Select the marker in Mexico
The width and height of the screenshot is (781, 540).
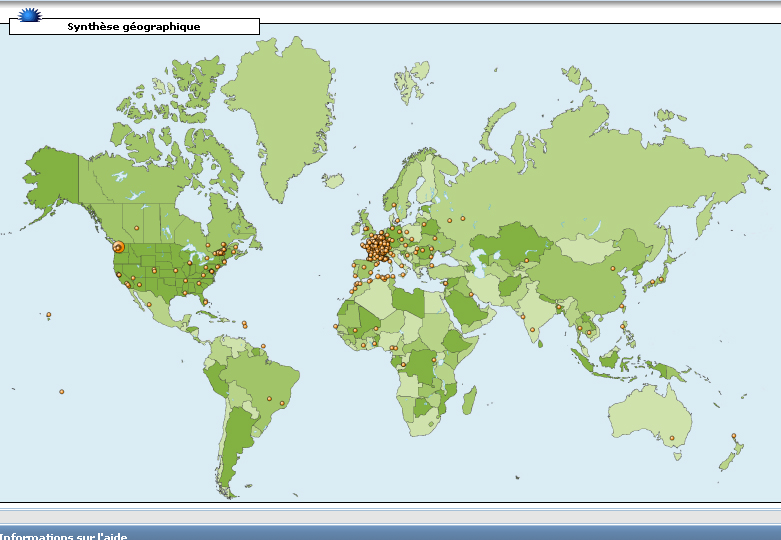(149, 305)
